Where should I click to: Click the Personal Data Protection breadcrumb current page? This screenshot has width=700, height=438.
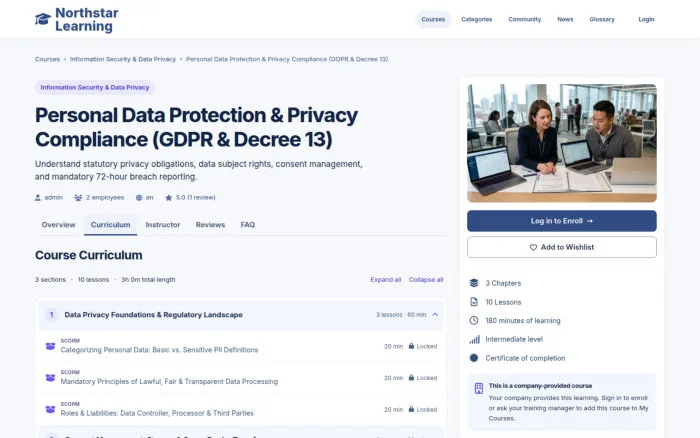click(287, 59)
